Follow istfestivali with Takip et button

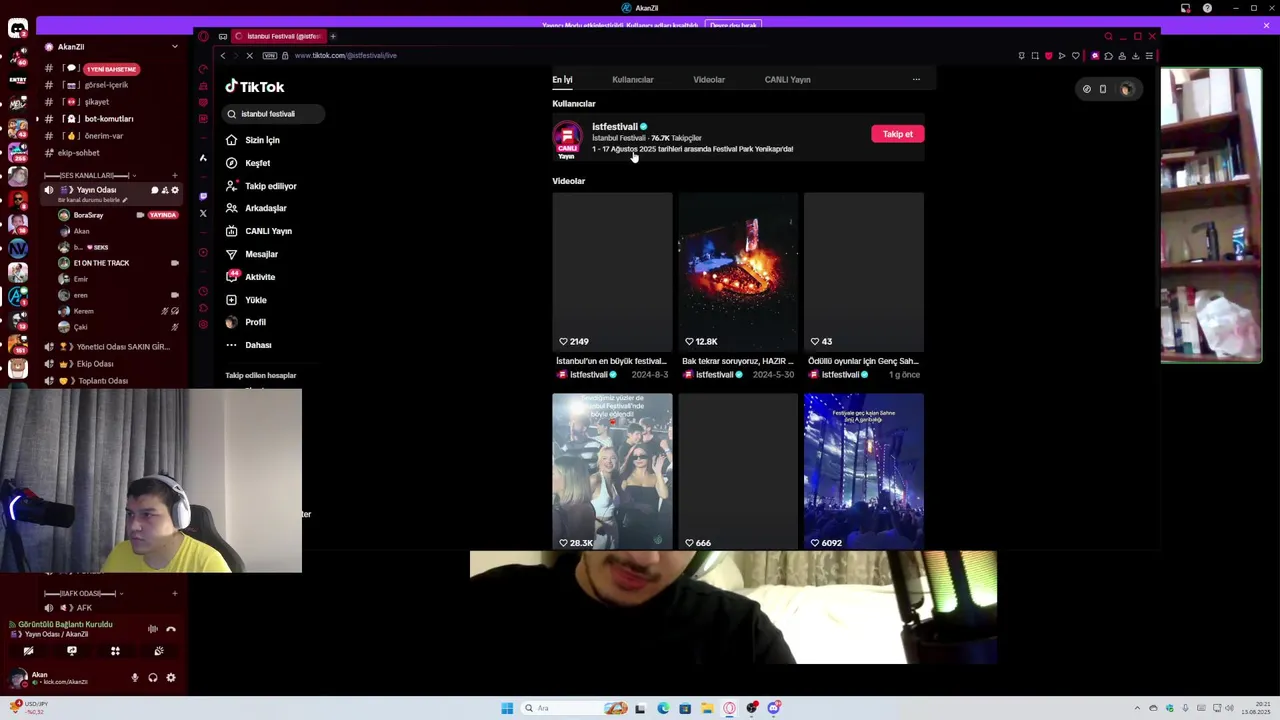coord(898,134)
